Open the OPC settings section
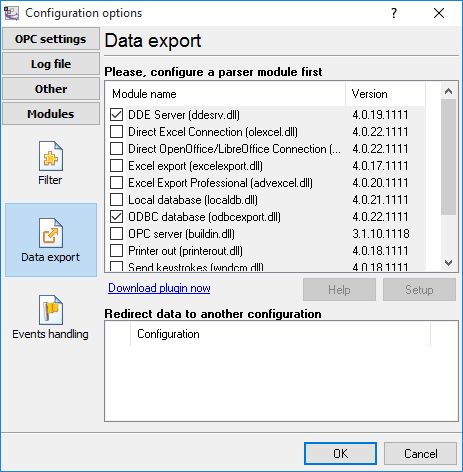This screenshot has width=463, height=472. tap(51, 39)
